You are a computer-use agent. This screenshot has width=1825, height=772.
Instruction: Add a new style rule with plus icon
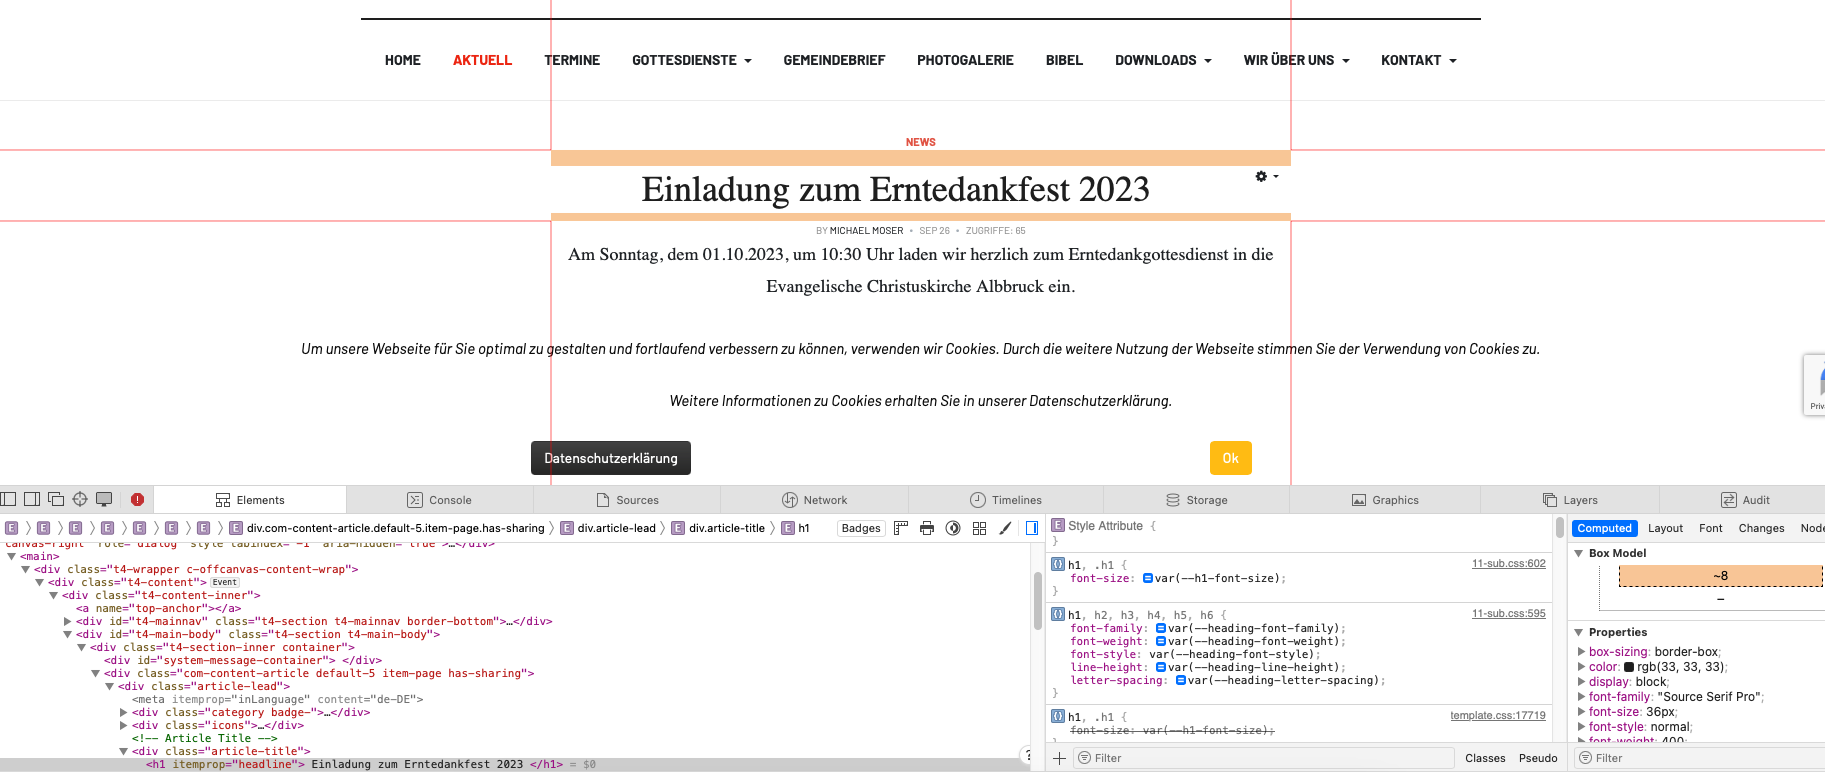pyautogui.click(x=1059, y=758)
